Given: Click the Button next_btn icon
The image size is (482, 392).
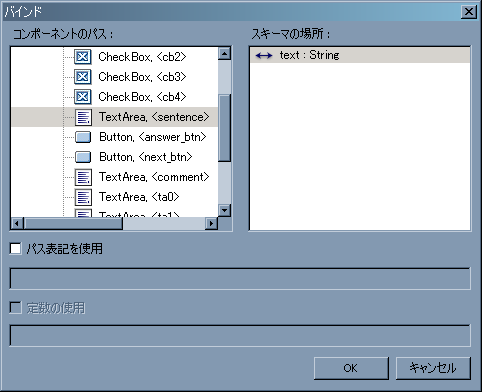Looking at the screenshot, I should (83, 157).
